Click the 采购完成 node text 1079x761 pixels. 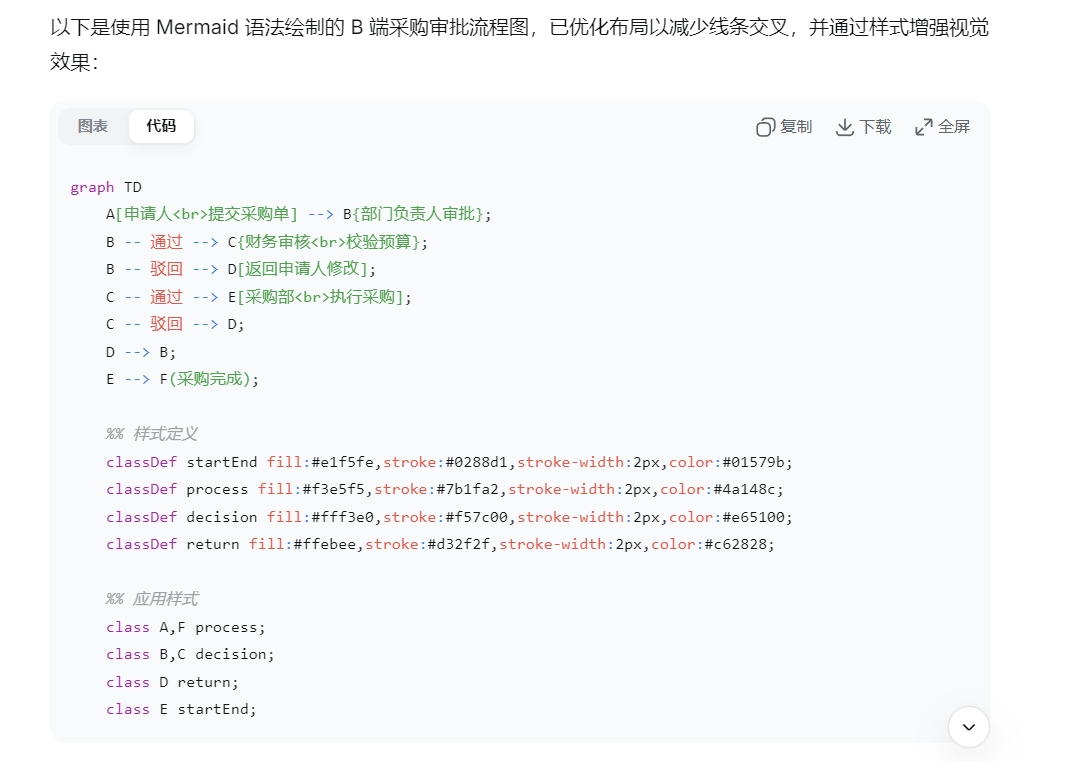click(208, 379)
